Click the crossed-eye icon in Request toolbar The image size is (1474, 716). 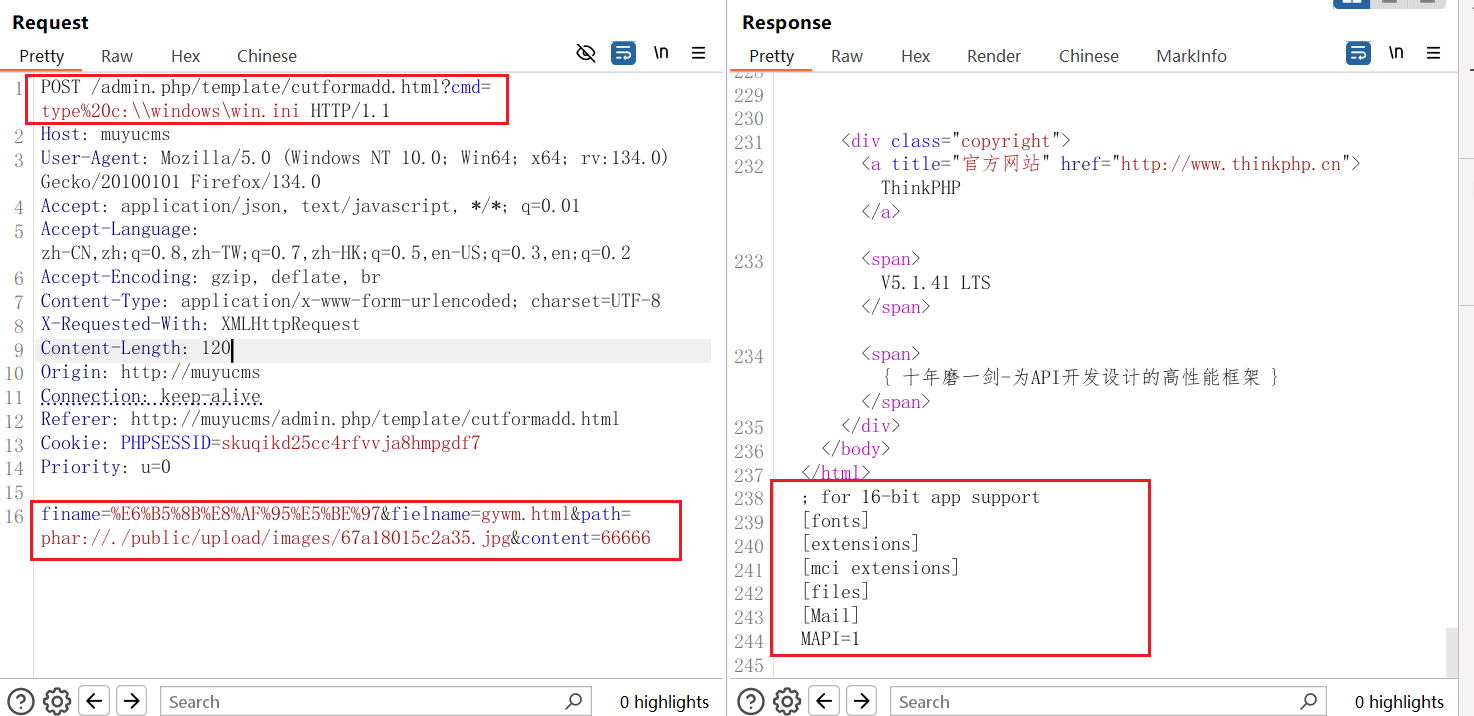coord(587,53)
